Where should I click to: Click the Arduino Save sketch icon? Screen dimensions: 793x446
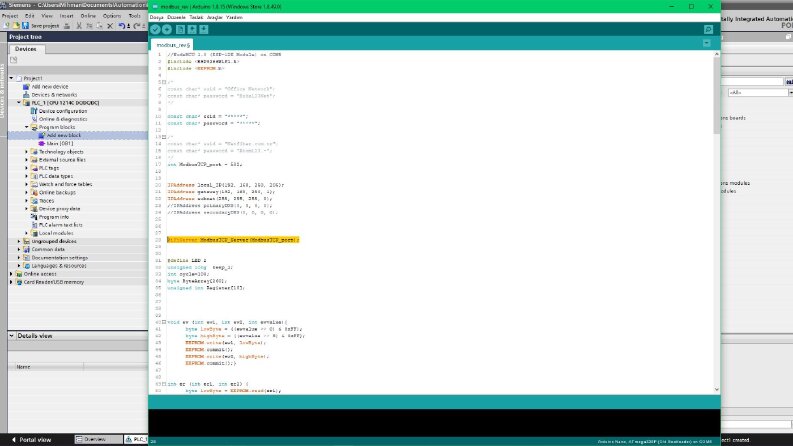(204, 29)
